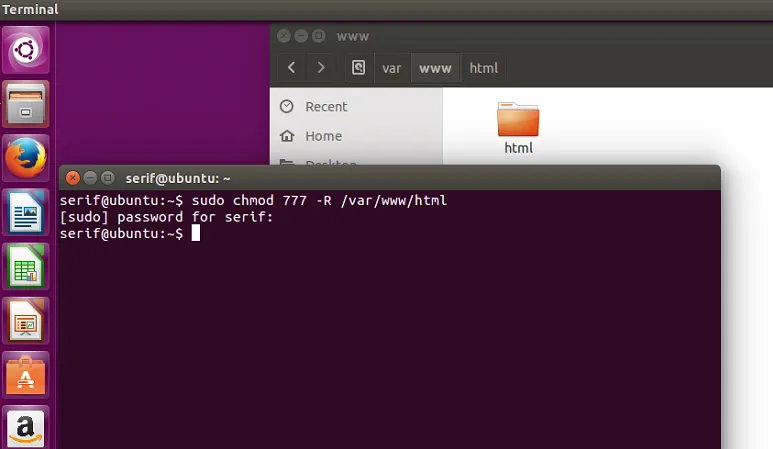
Task: Go forward in Files window
Action: 320,68
